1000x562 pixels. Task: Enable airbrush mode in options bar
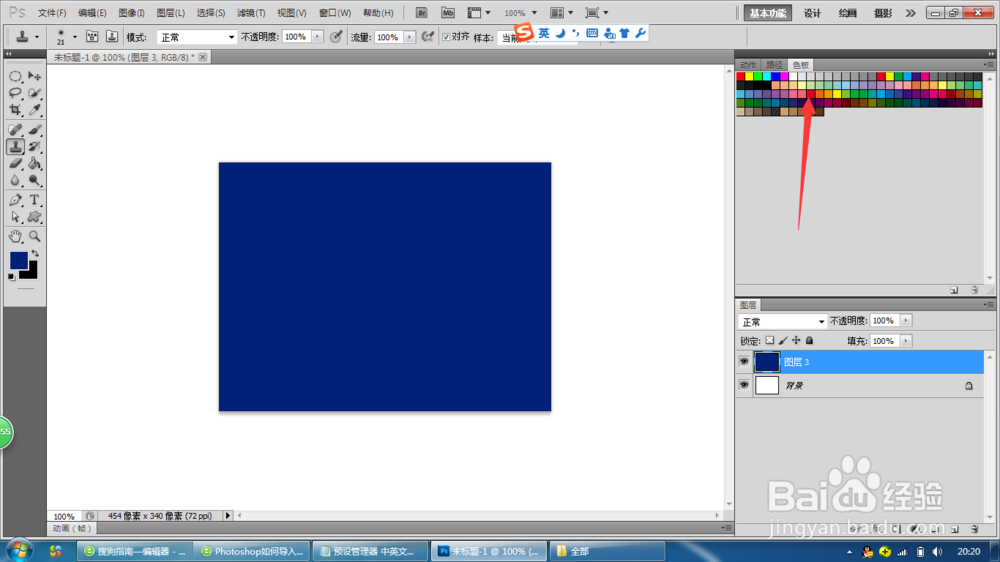[428, 37]
